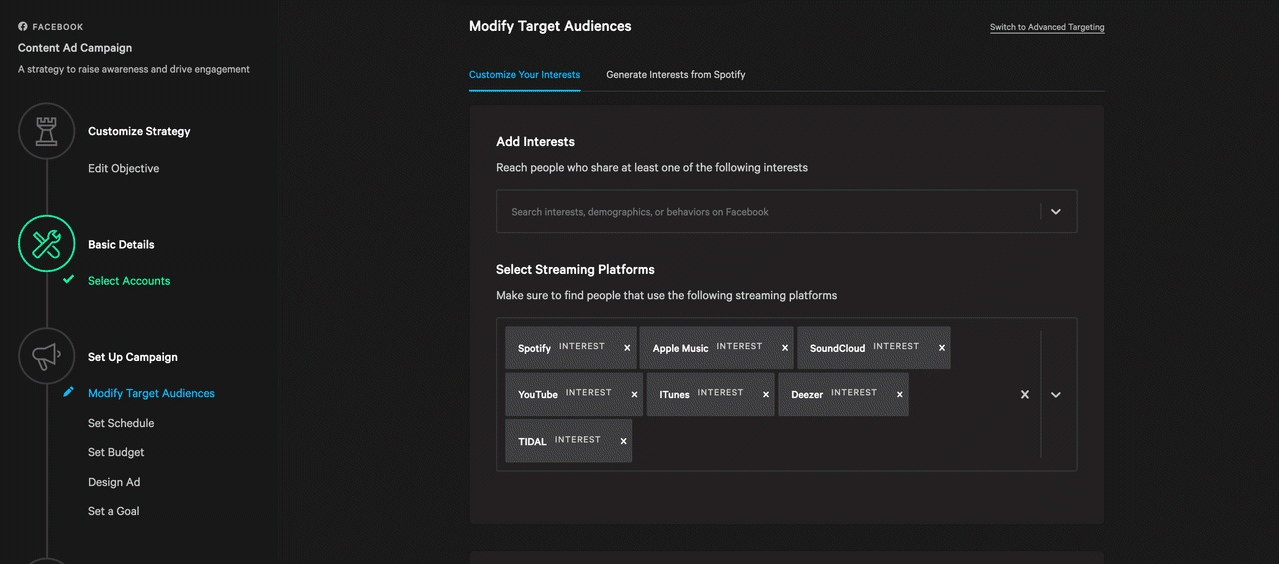Remove the Spotify interest tag
Screen dimensions: 1279x564
[627, 348]
